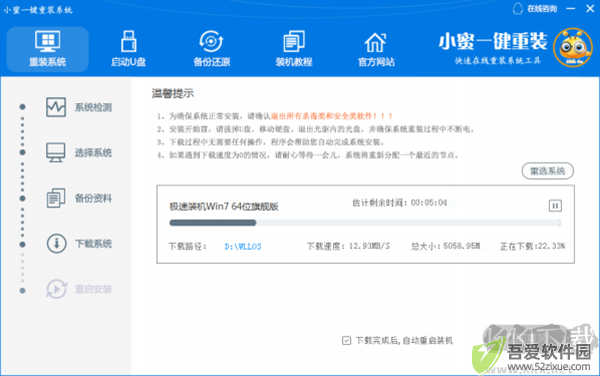Viewport: 600px width, 376px height.
Task: Close the 小蜜一键重装系统 window
Action: 590,8
